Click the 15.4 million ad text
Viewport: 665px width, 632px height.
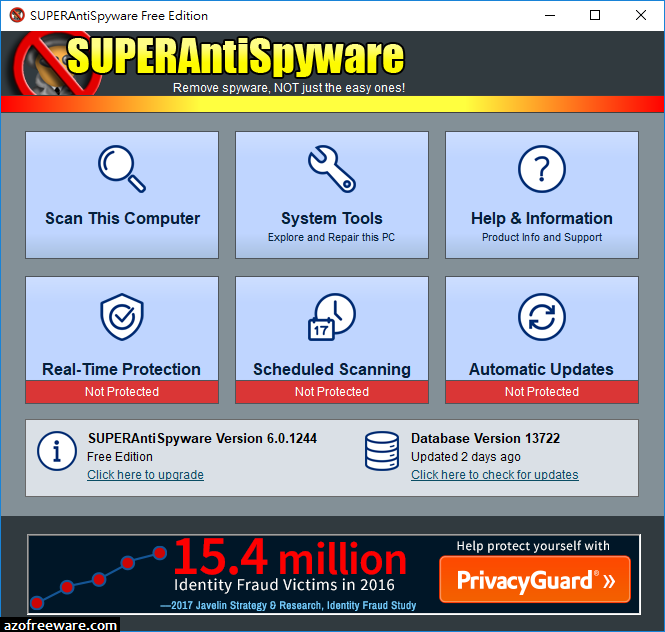click(x=290, y=558)
